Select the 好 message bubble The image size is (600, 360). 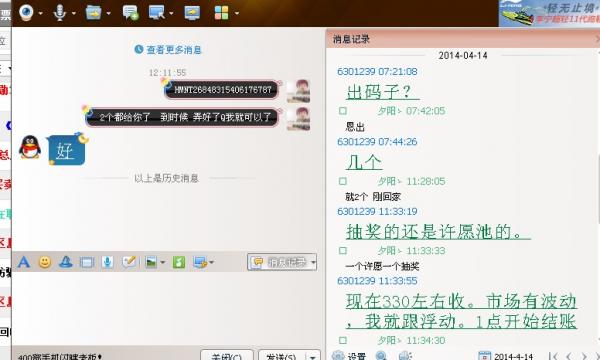pyautogui.click(x=67, y=150)
